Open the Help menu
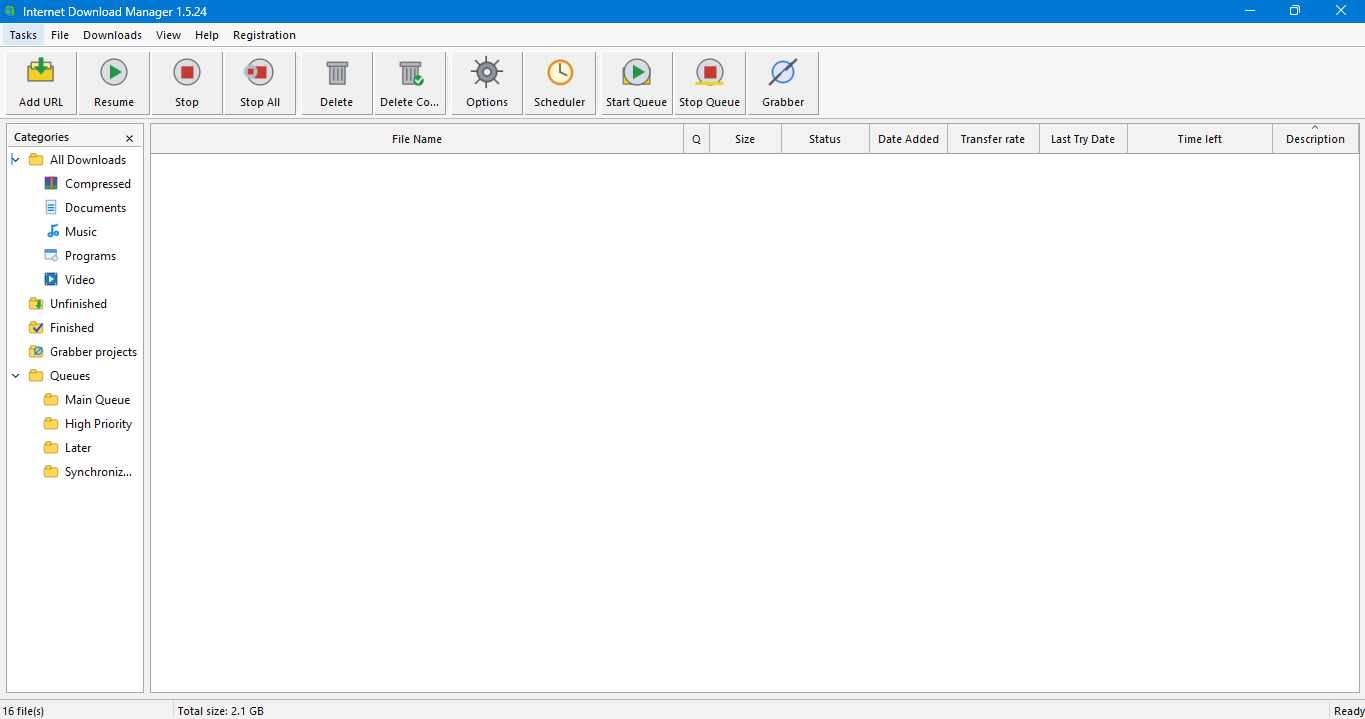Viewport: 1365px width, 719px height. (207, 35)
